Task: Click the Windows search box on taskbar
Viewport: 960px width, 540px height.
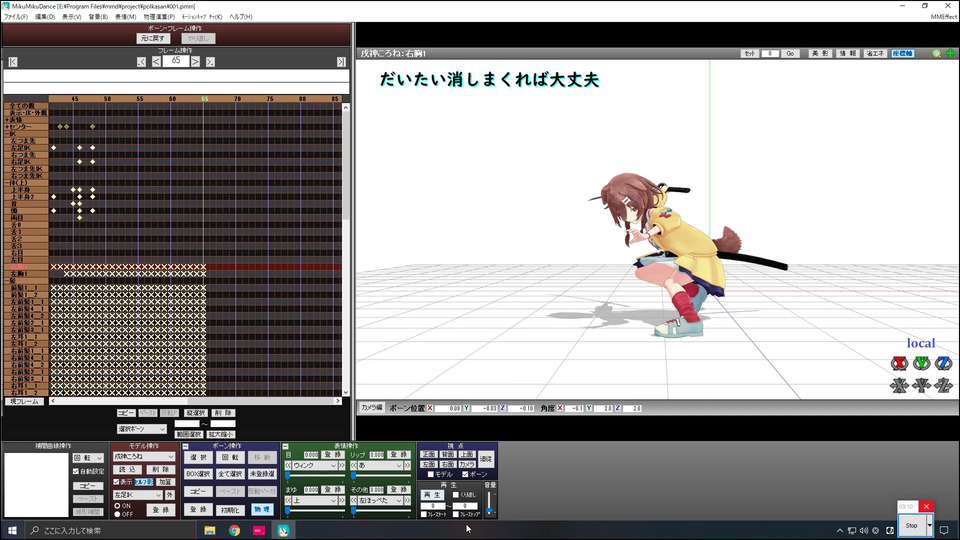Action: (110, 530)
